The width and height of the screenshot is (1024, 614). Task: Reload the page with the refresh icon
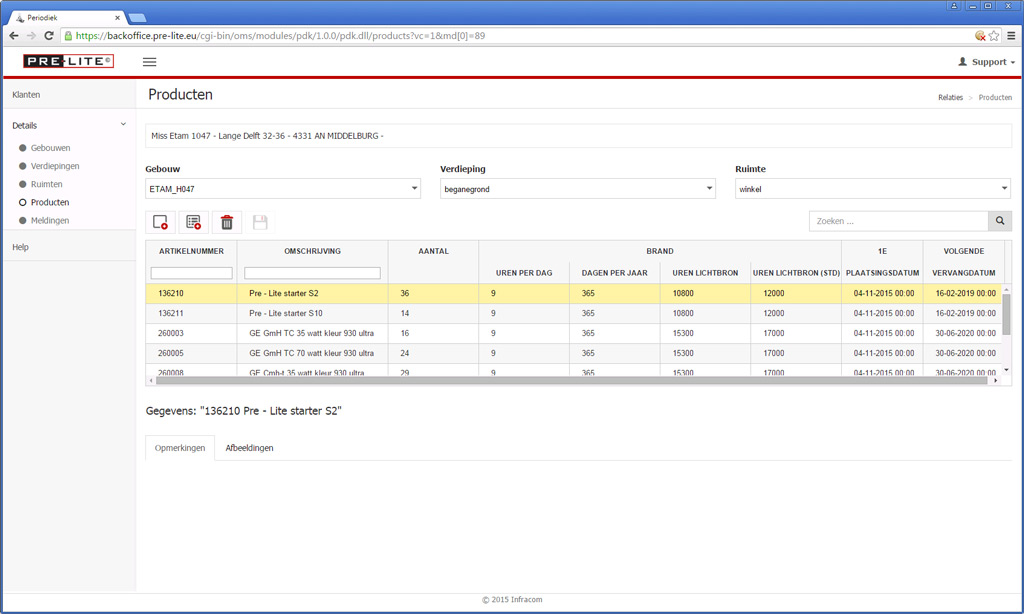point(48,36)
